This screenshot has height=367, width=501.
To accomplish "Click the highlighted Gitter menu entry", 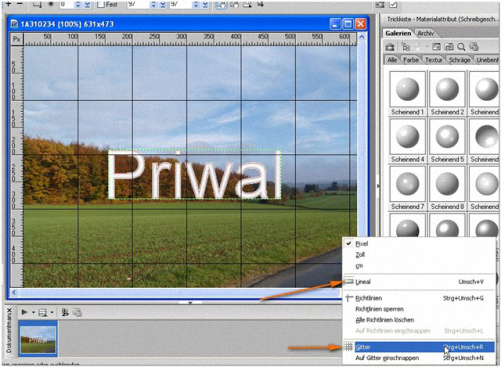I will (x=418, y=347).
